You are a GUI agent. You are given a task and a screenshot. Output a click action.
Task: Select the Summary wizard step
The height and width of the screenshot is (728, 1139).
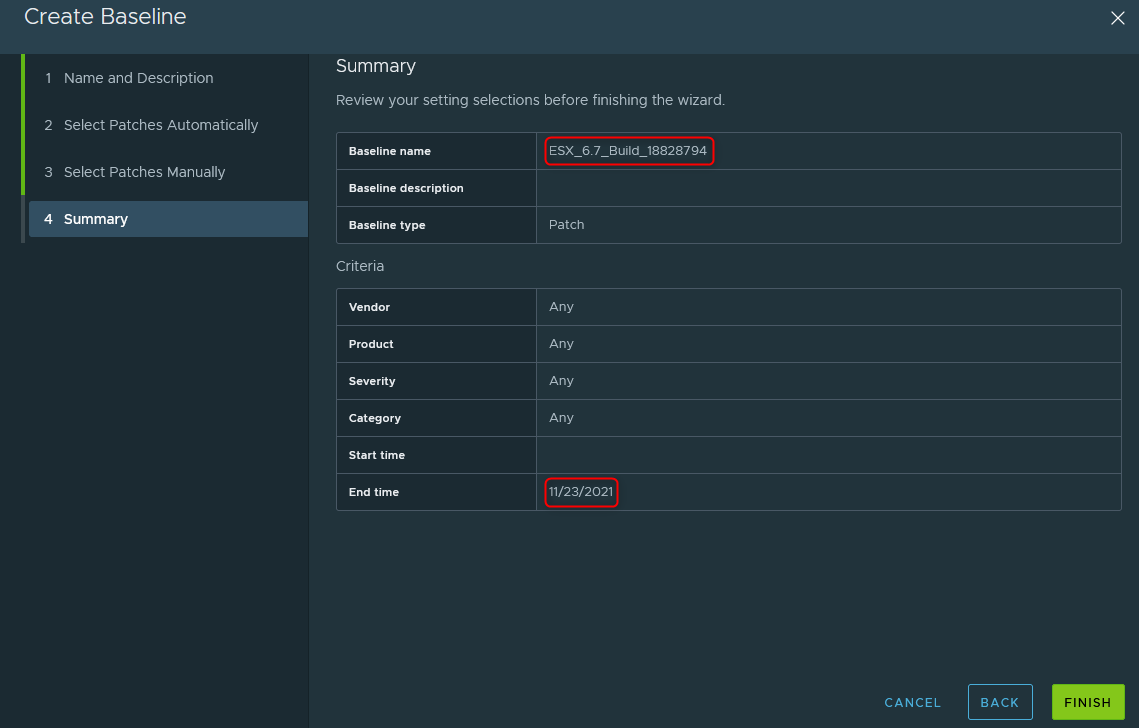point(96,219)
